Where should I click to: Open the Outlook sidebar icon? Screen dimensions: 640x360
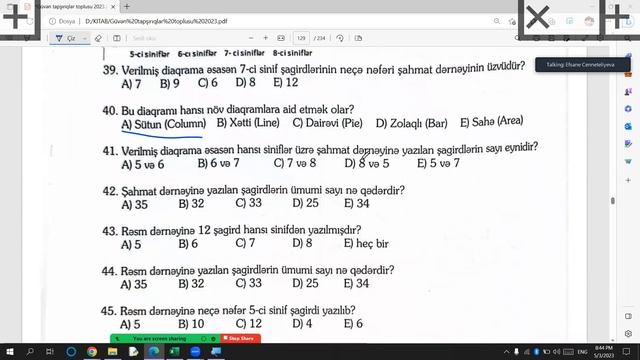click(x=628, y=127)
